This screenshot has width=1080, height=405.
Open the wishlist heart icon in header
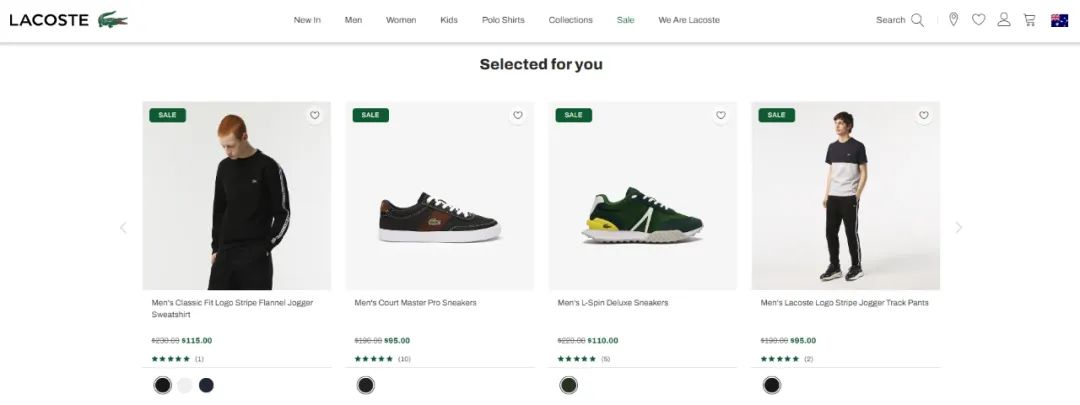coord(979,20)
